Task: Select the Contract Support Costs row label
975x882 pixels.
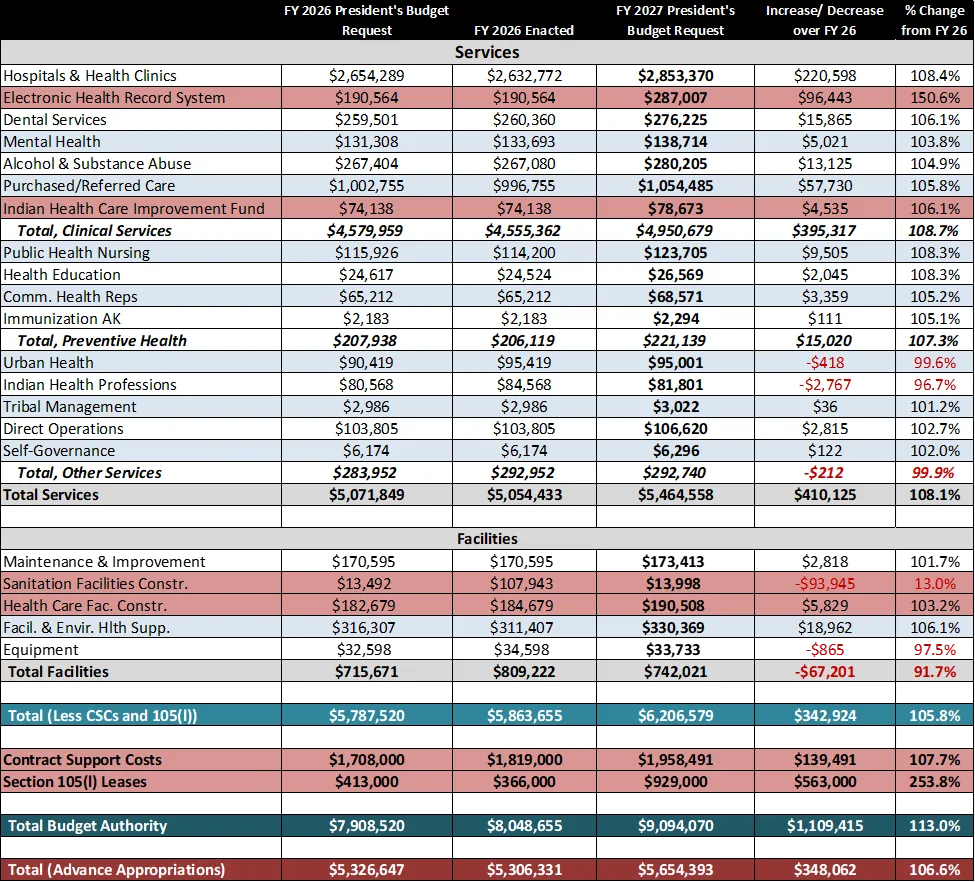Action: point(82,760)
